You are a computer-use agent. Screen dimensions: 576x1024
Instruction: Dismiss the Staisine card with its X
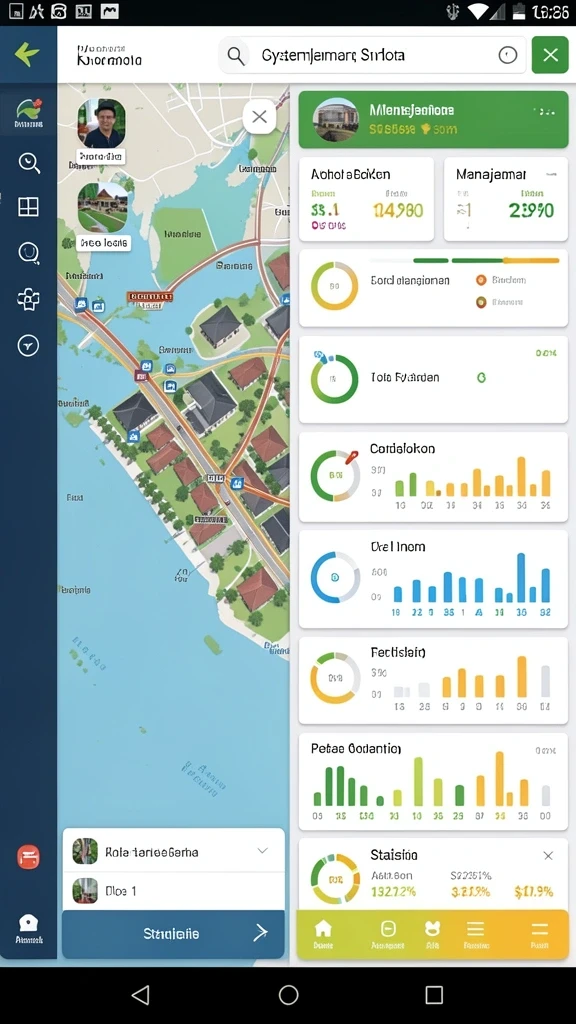coord(549,856)
